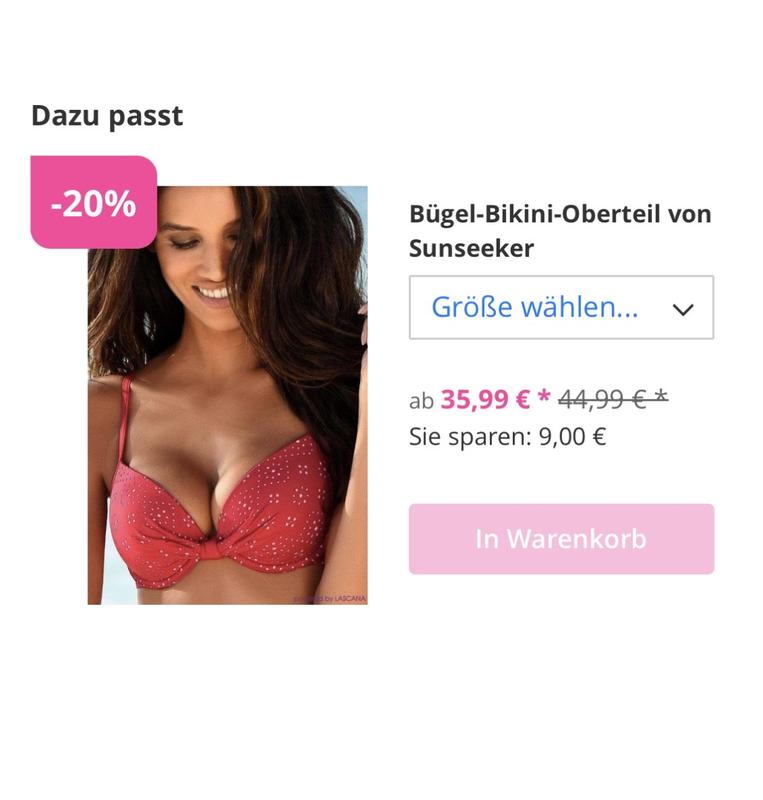Click the sale price 35,99 €
Viewport: 763px width, 800px height.
(x=485, y=399)
